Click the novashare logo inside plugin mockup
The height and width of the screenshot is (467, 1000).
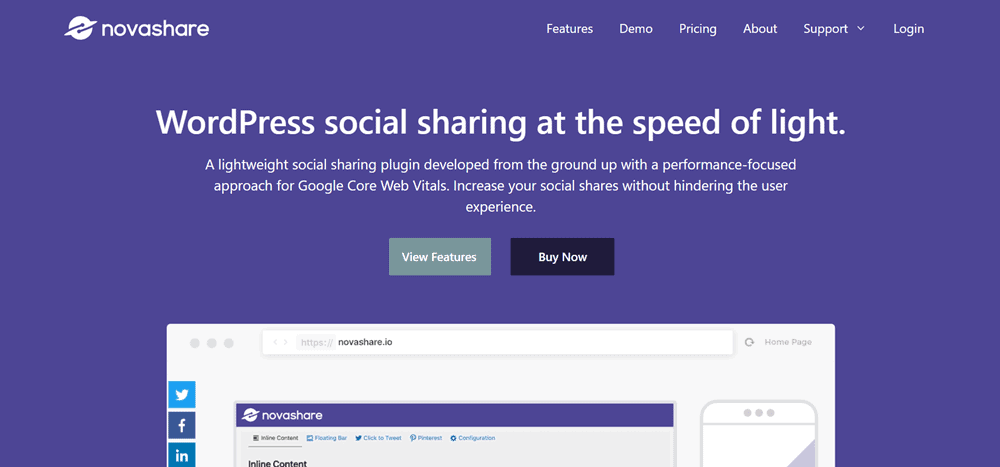point(283,415)
